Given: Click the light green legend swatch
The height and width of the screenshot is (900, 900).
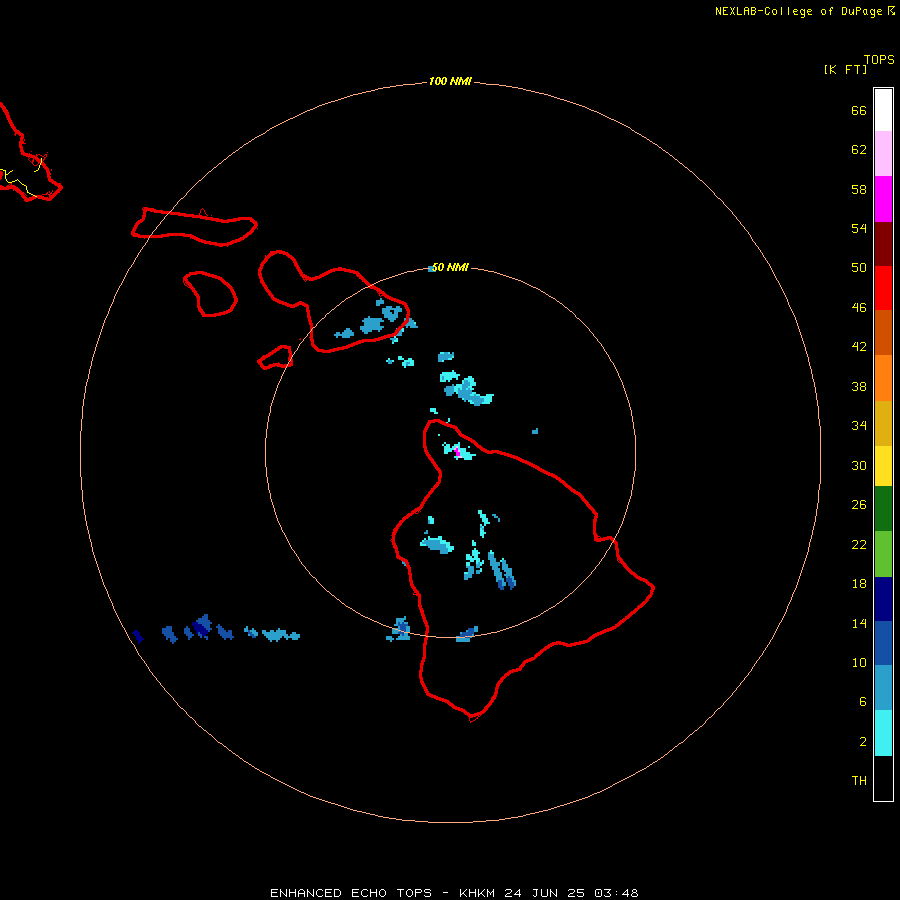Looking at the screenshot, I should 883,554.
